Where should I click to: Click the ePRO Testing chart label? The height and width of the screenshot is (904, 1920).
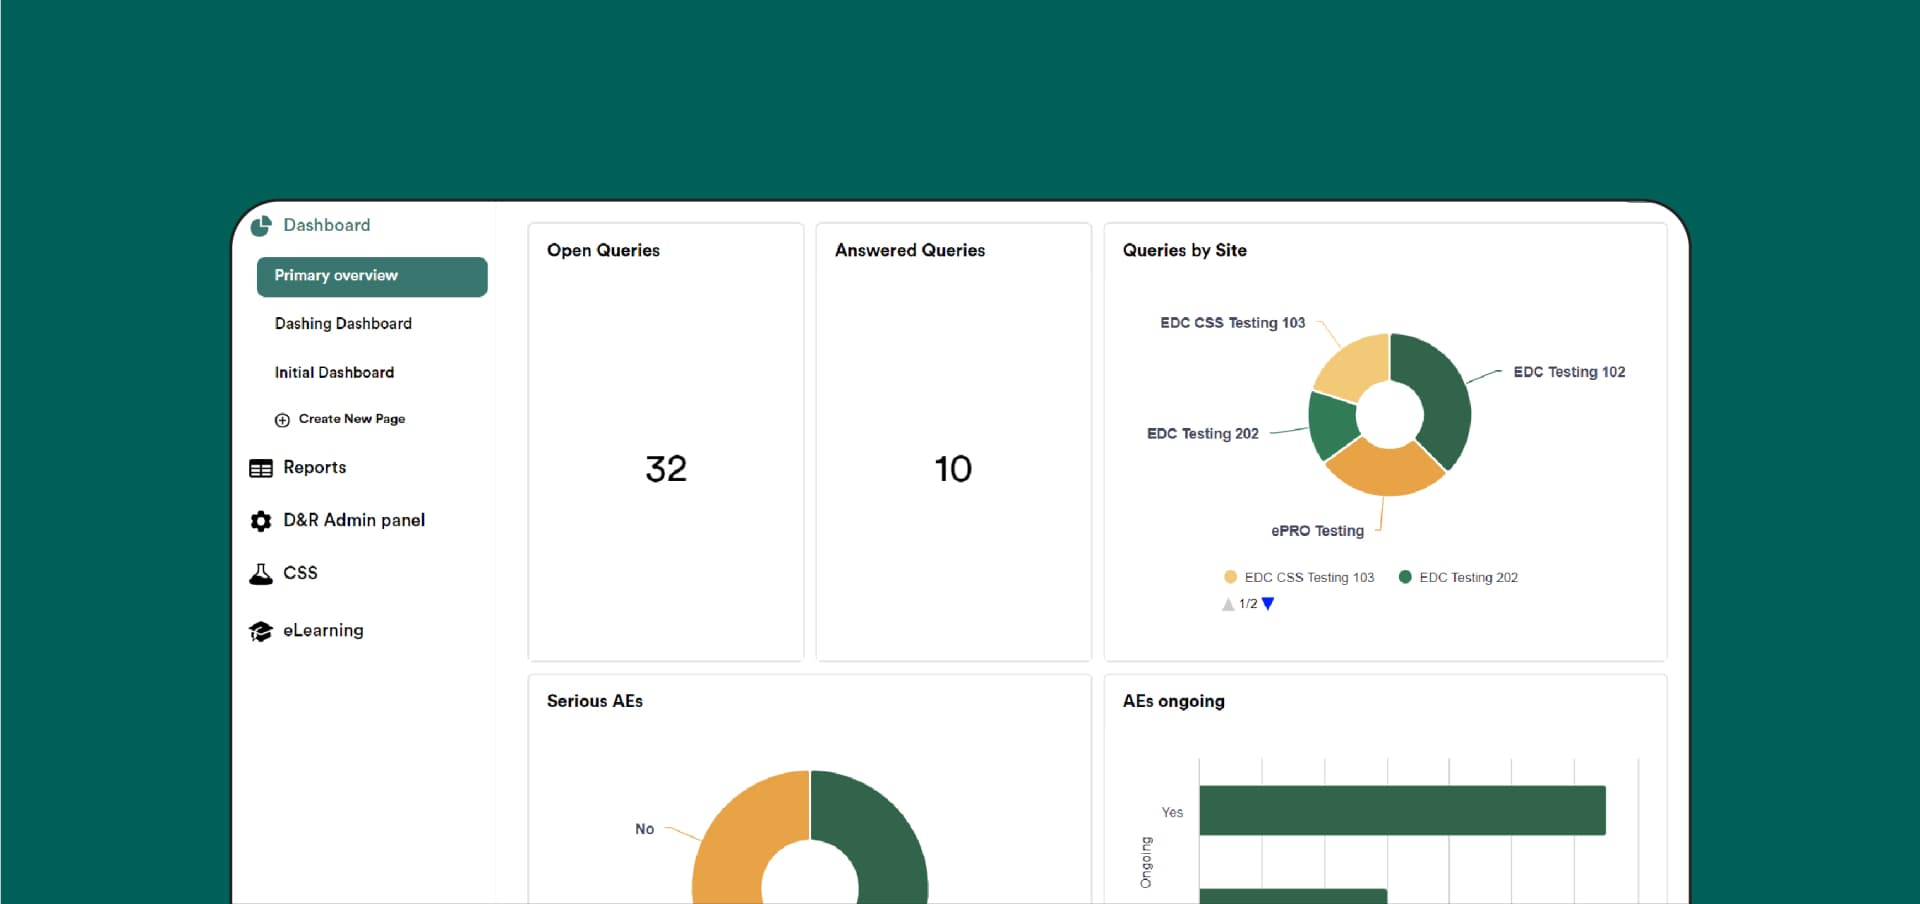click(x=1317, y=531)
